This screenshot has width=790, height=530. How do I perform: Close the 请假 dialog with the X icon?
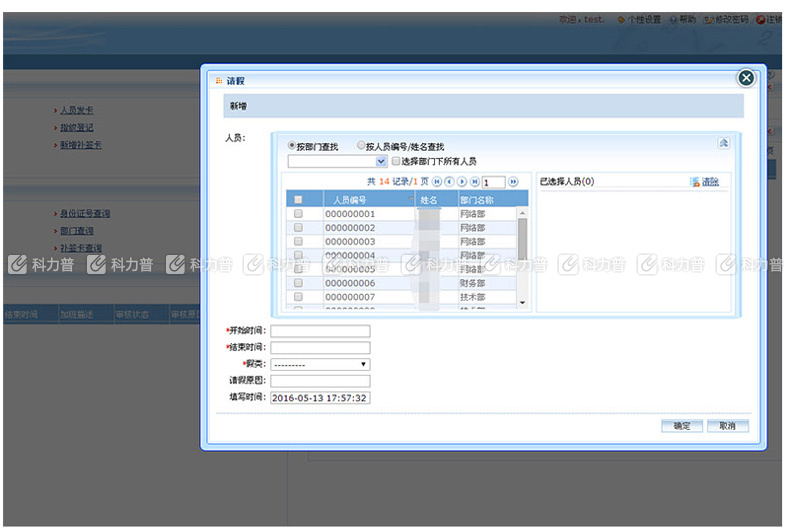[x=746, y=78]
